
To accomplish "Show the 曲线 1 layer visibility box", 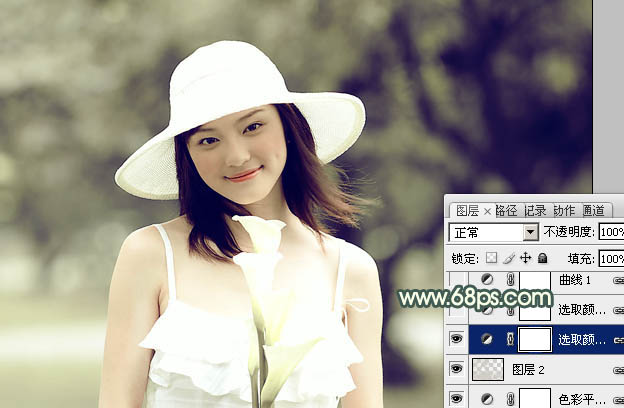I will [457, 280].
